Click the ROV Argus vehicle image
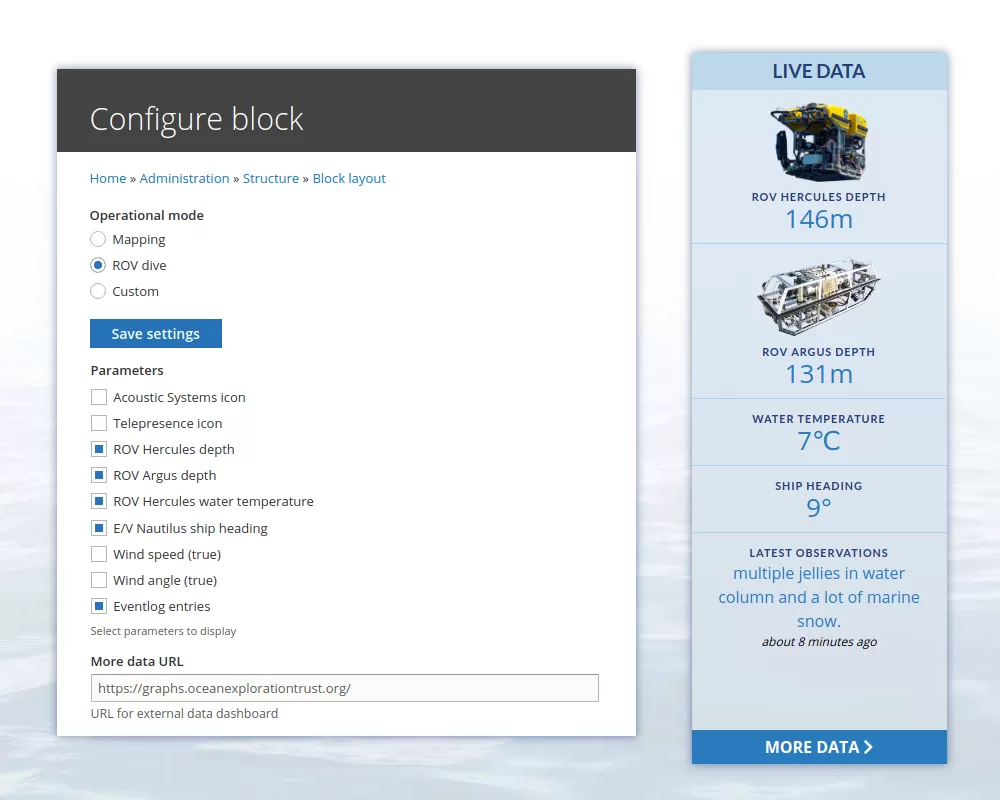The image size is (1000, 800). point(818,297)
